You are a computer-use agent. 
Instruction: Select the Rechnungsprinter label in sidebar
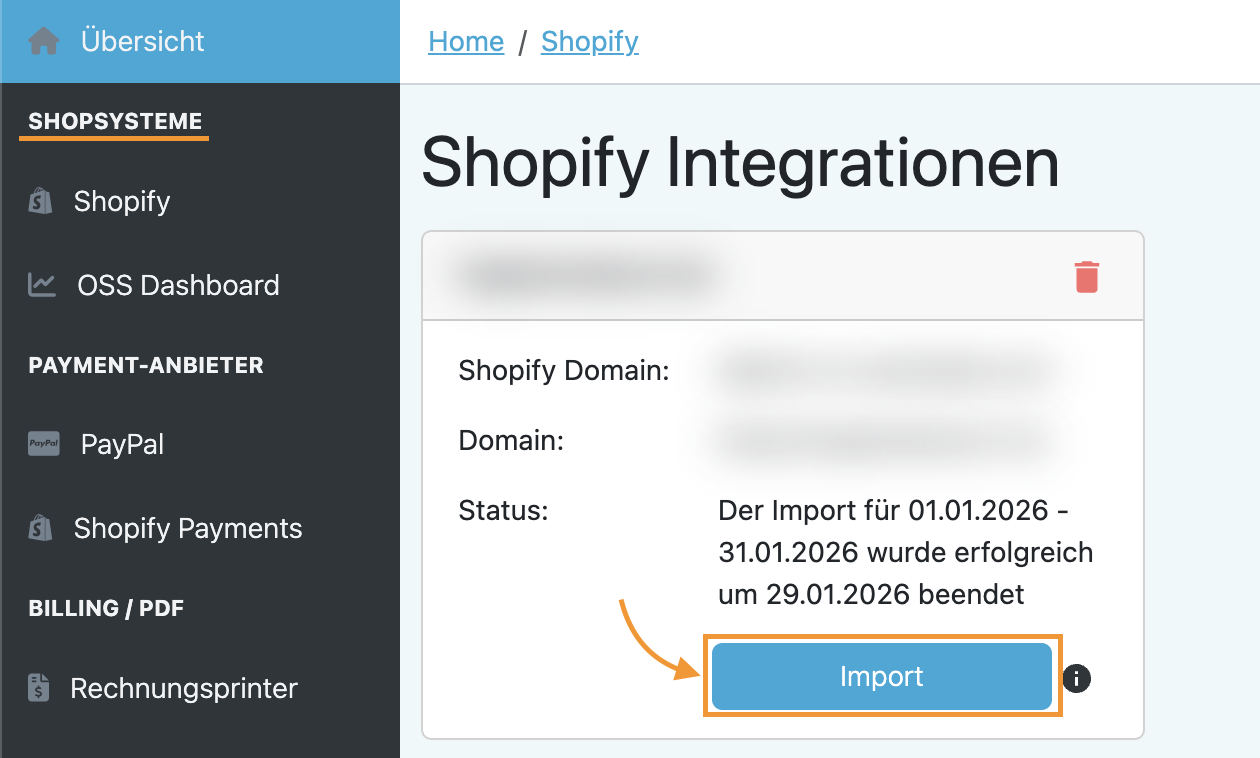point(184,688)
